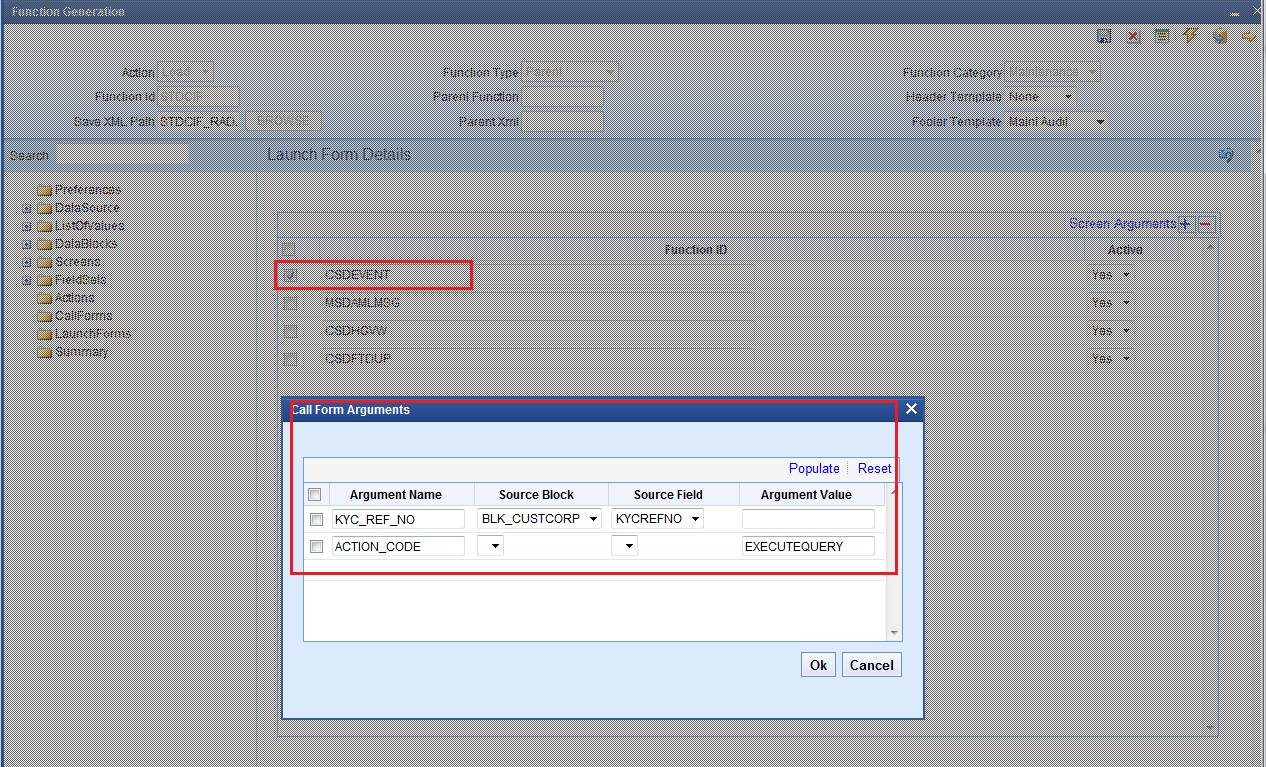Click the Save XML Path field
Screen dimensions: 1266x767
pos(199,122)
